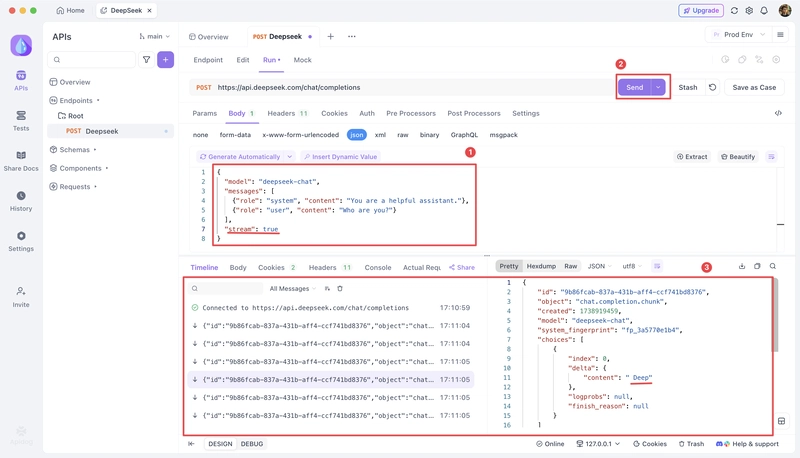Open the Mock tab
Screen dimensions: 800x458
point(303,60)
